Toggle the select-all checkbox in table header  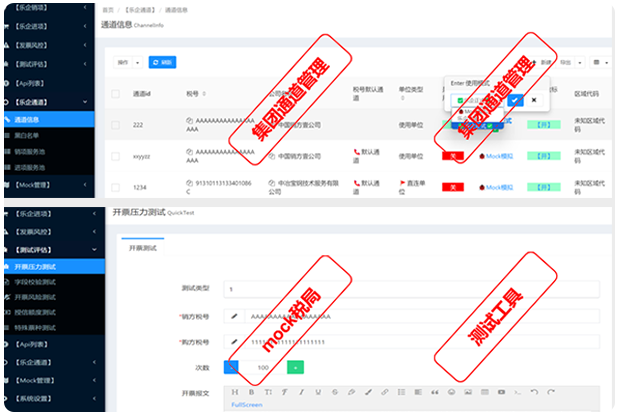116,93
